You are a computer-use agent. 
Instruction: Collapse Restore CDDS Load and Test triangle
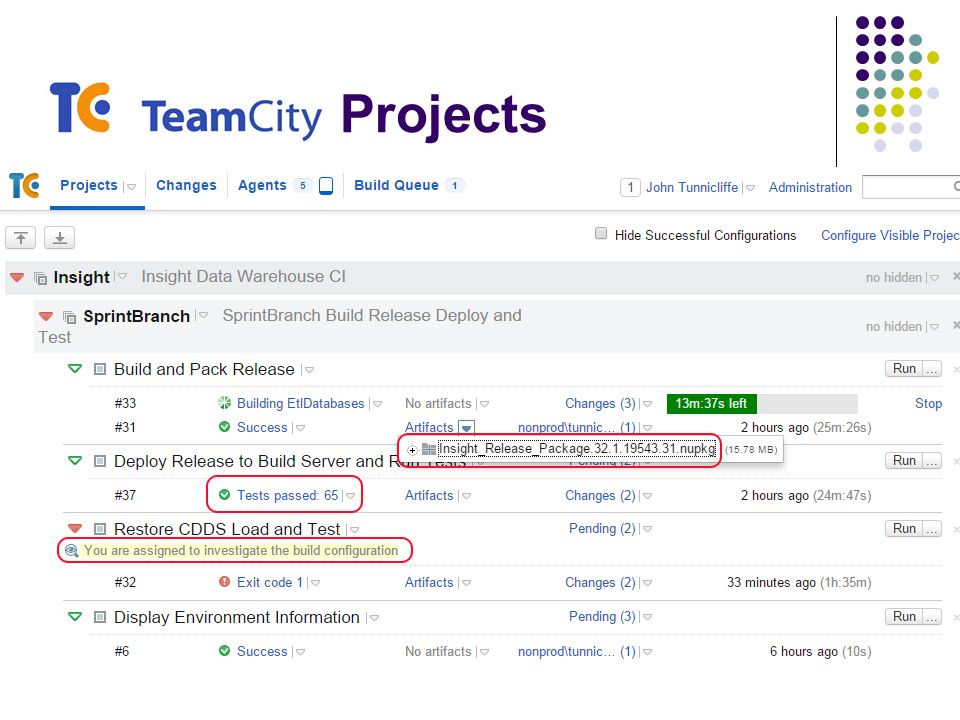tap(75, 528)
